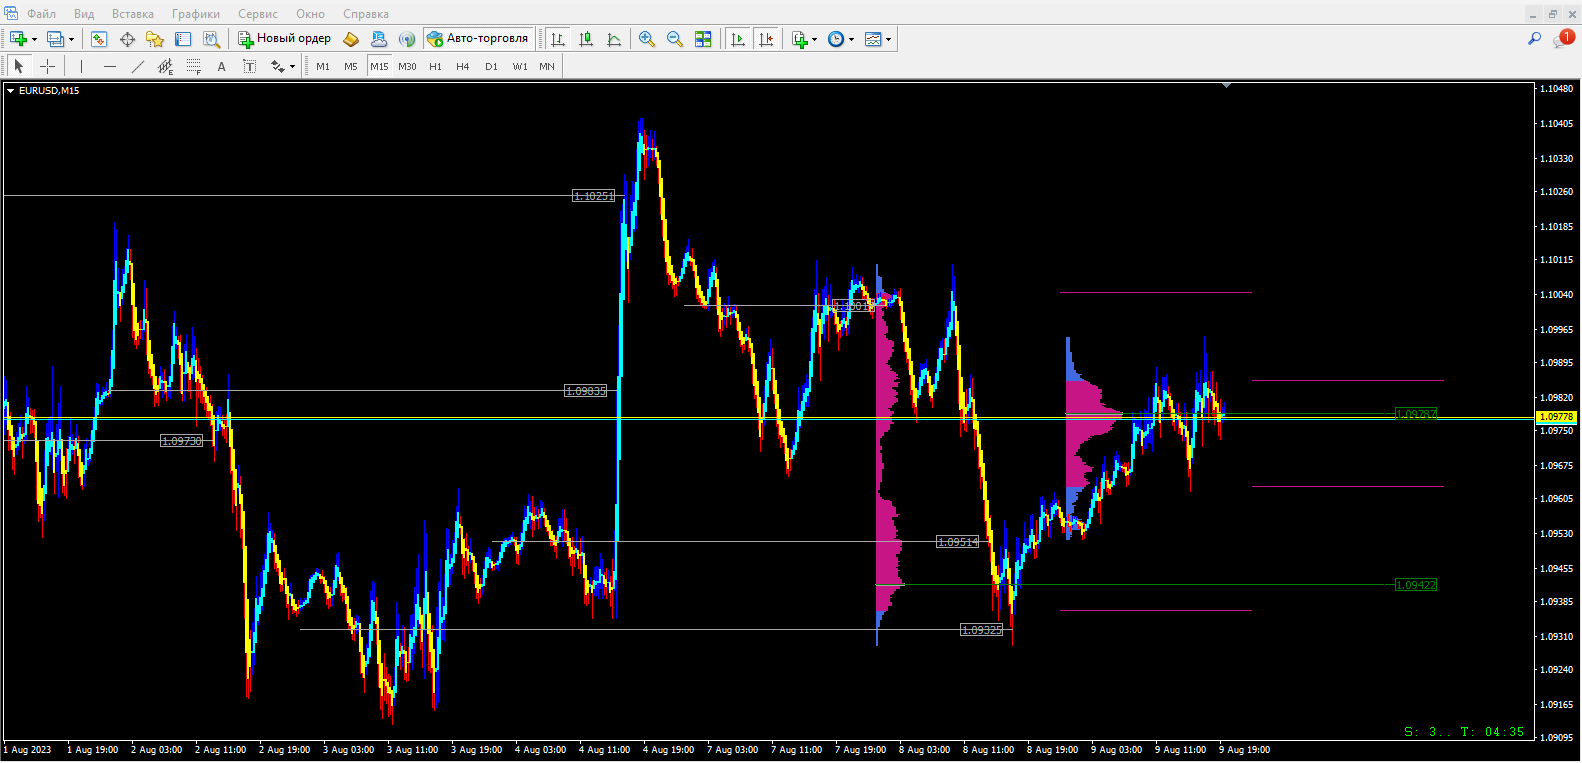Image resolution: width=1582 pixels, height=763 pixels.
Task: Switch chart to candlestick mode
Action: tap(586, 39)
